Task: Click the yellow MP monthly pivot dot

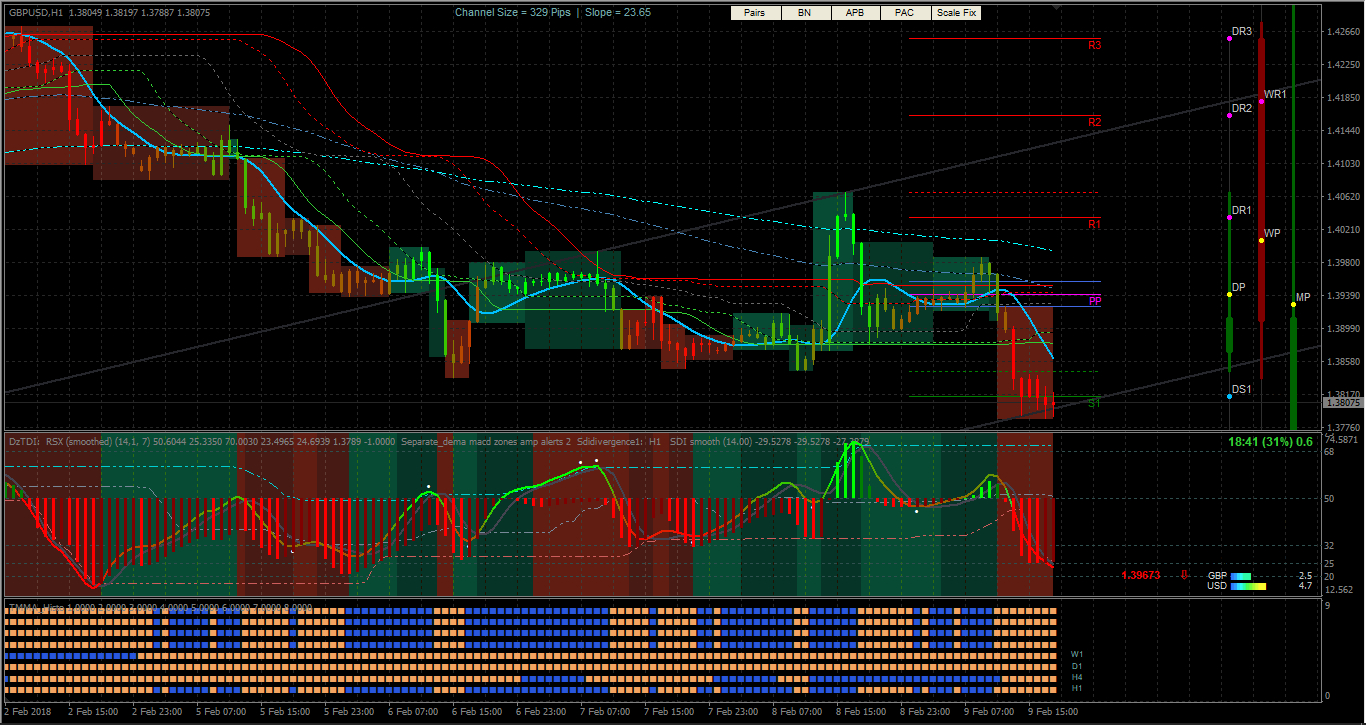Action: (1294, 304)
